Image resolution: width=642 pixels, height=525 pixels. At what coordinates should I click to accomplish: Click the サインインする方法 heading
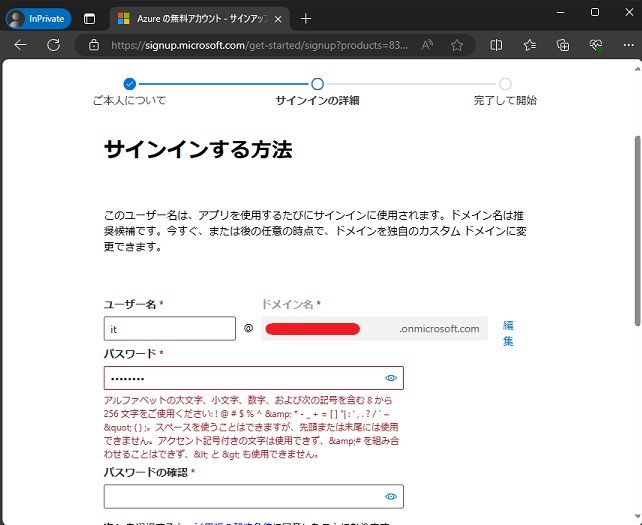pos(198,149)
